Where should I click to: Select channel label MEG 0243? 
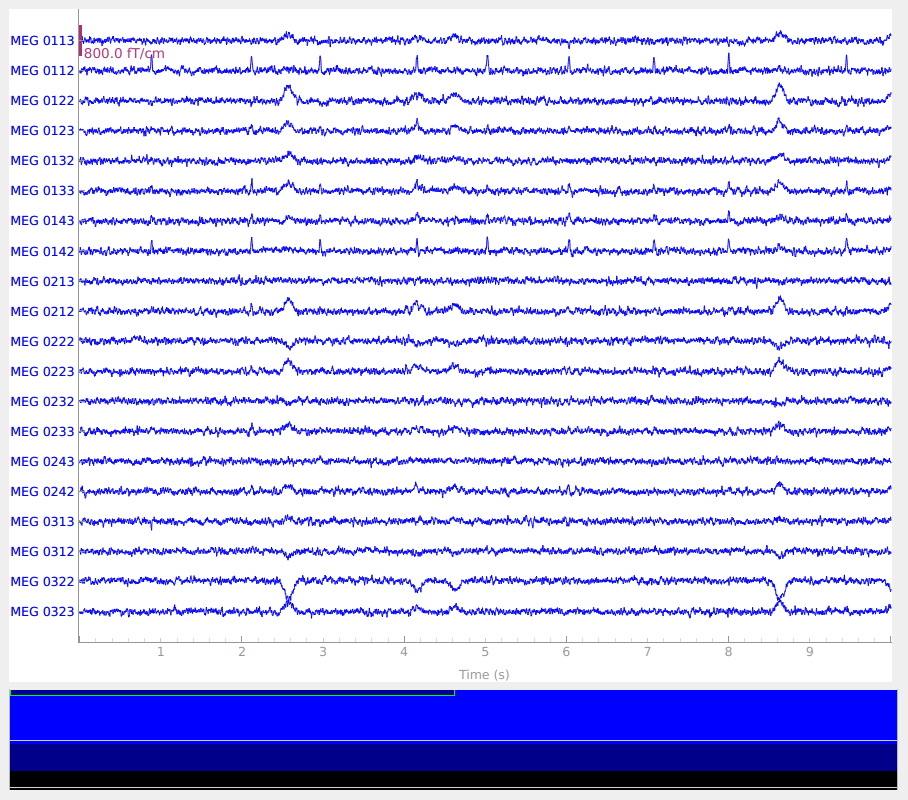point(42,462)
